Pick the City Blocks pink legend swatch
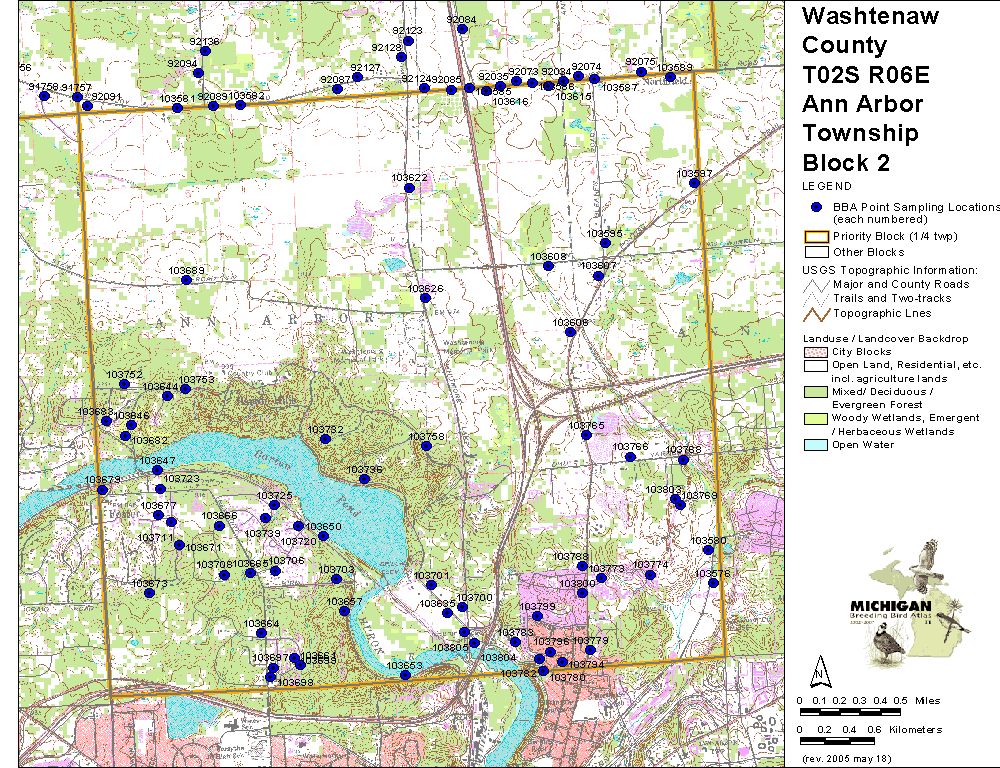 (x=815, y=352)
